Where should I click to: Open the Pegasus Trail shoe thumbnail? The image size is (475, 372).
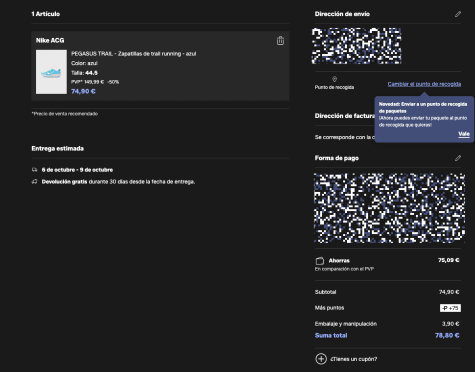(51, 72)
